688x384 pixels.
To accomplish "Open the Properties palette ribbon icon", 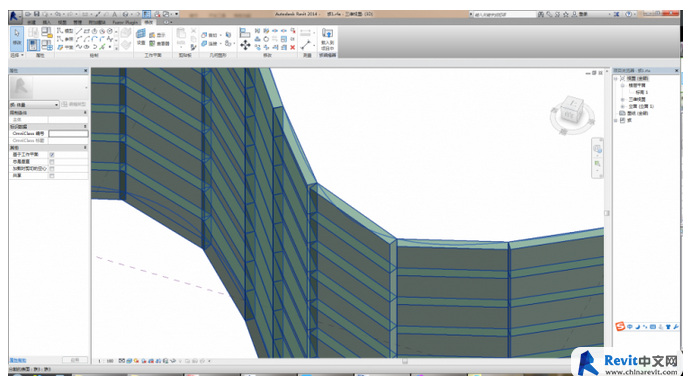I will point(33,45).
